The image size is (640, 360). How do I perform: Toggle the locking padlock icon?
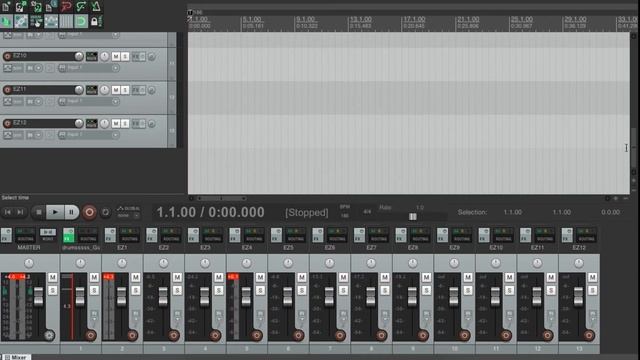click(95, 21)
